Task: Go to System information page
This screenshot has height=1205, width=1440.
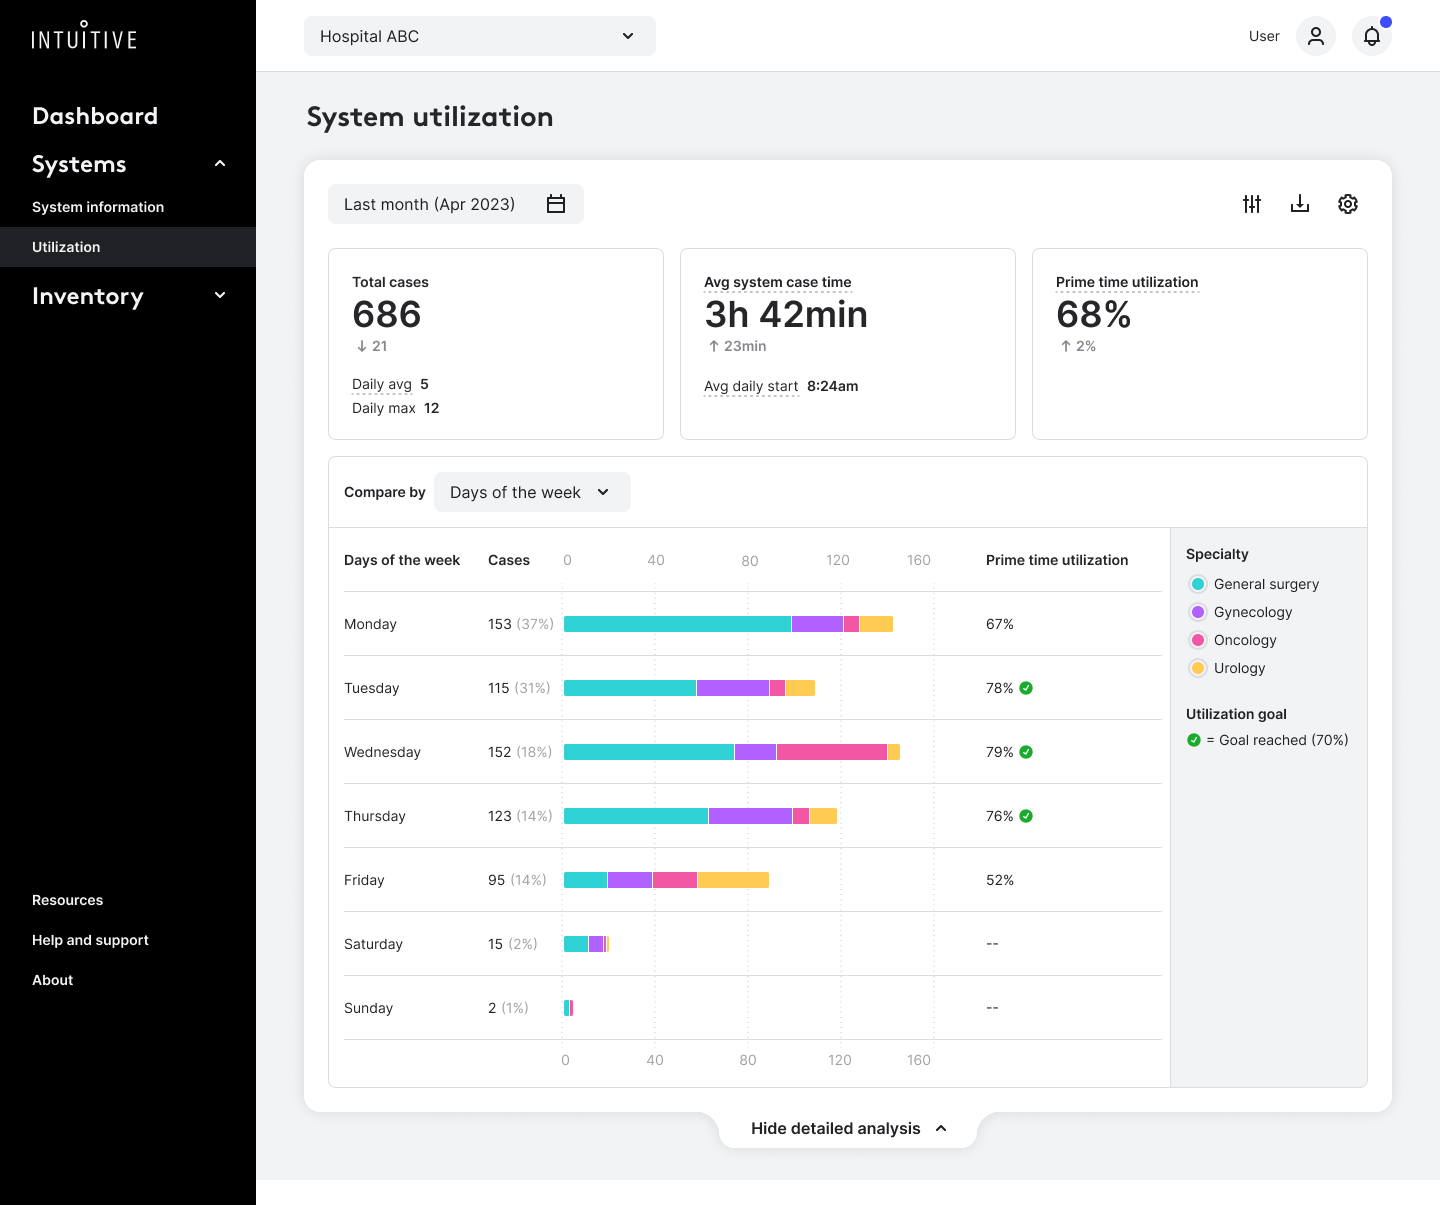Action: 98,207
